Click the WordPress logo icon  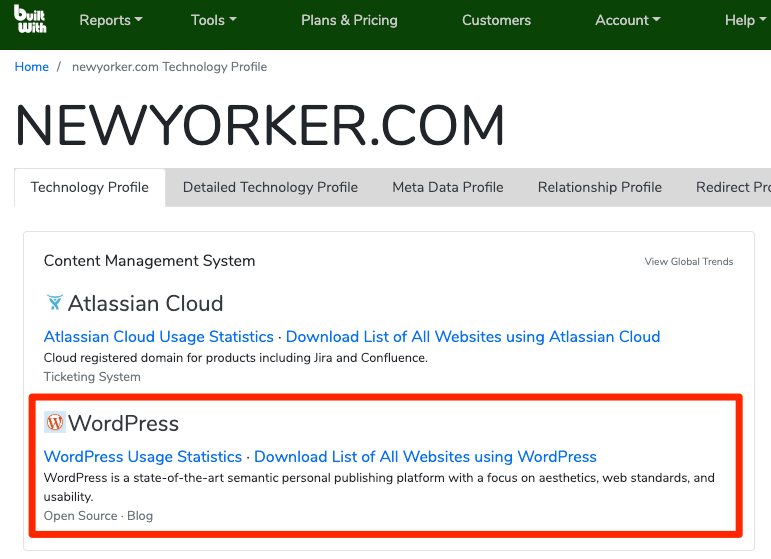(x=55, y=423)
